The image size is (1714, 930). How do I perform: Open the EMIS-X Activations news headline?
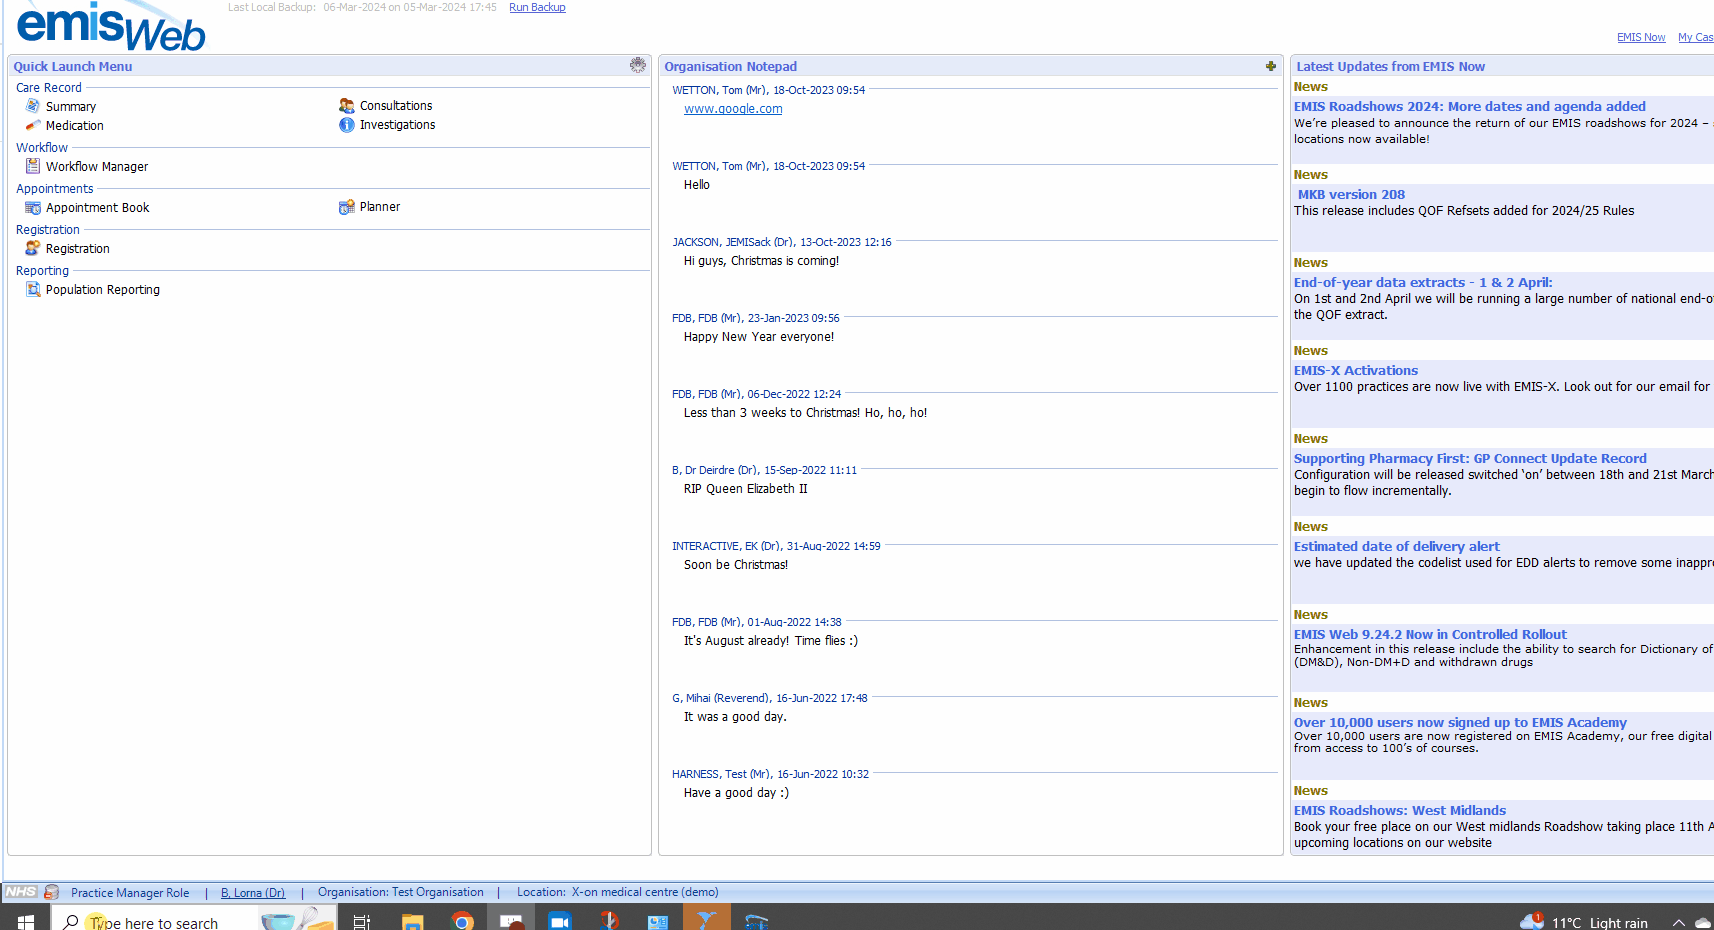pyautogui.click(x=1356, y=370)
